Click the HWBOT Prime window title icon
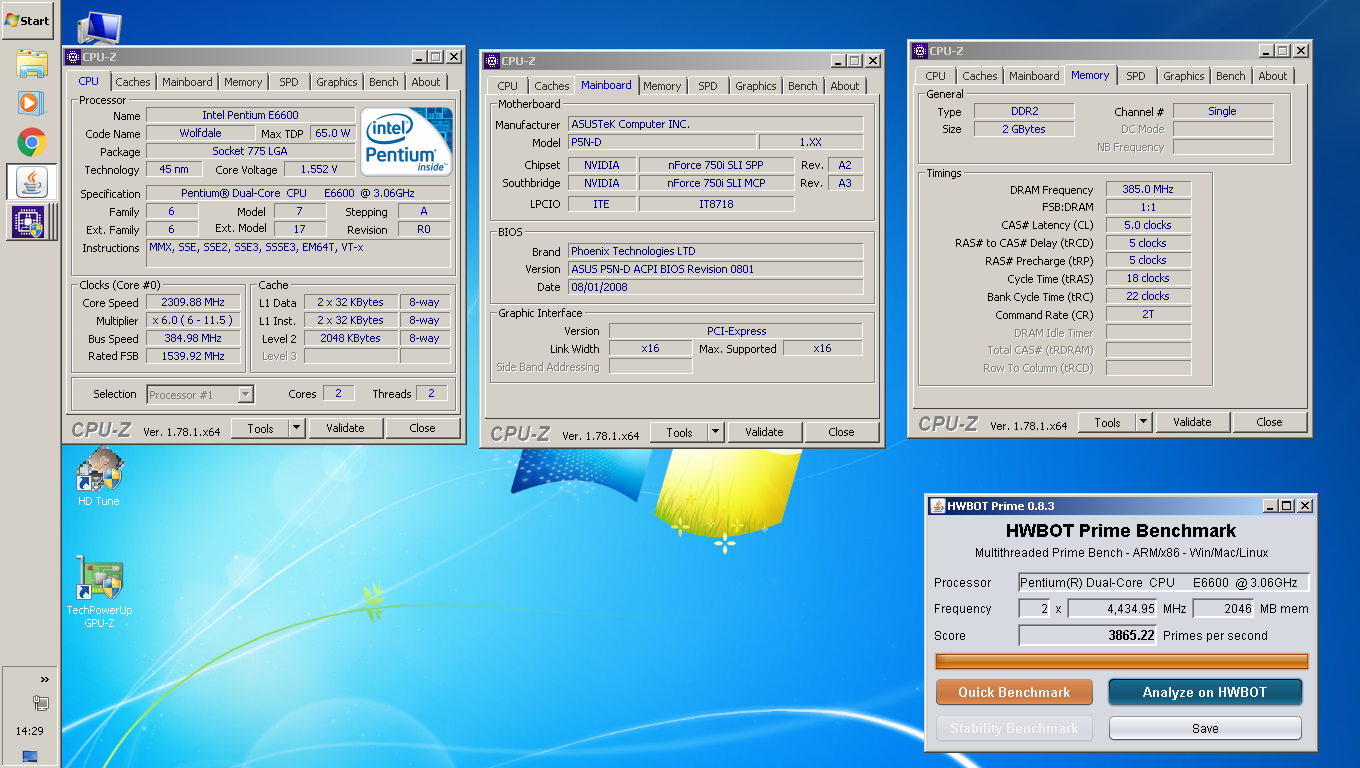This screenshot has height=768, width=1360. [937, 505]
